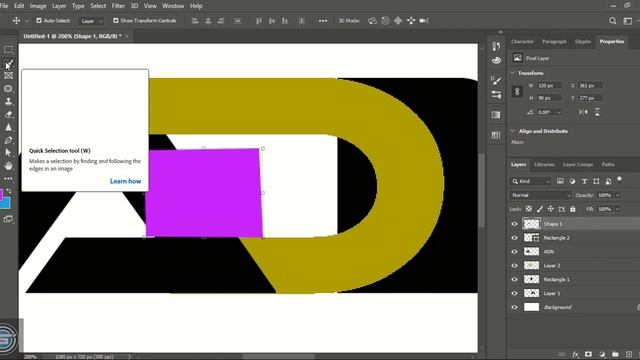Open the search icon at top right
This screenshot has width=640, height=360.
click(613, 21)
